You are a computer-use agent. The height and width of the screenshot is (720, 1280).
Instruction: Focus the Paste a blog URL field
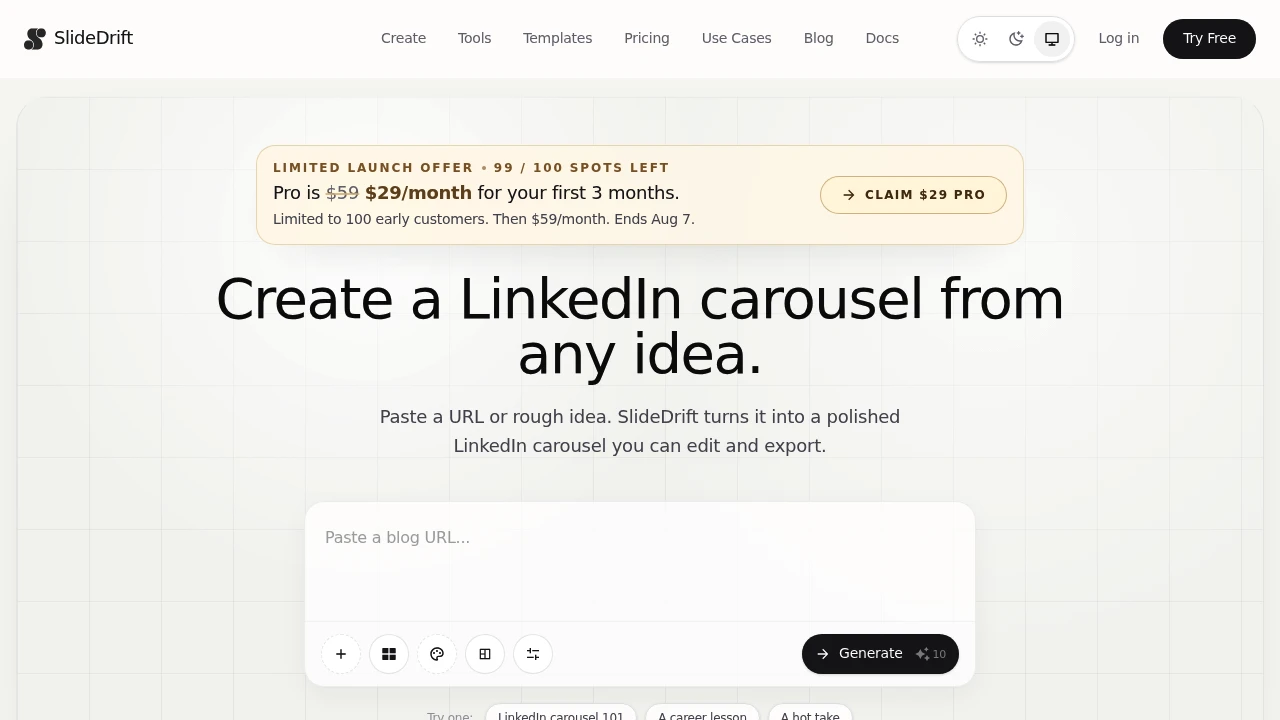point(640,561)
